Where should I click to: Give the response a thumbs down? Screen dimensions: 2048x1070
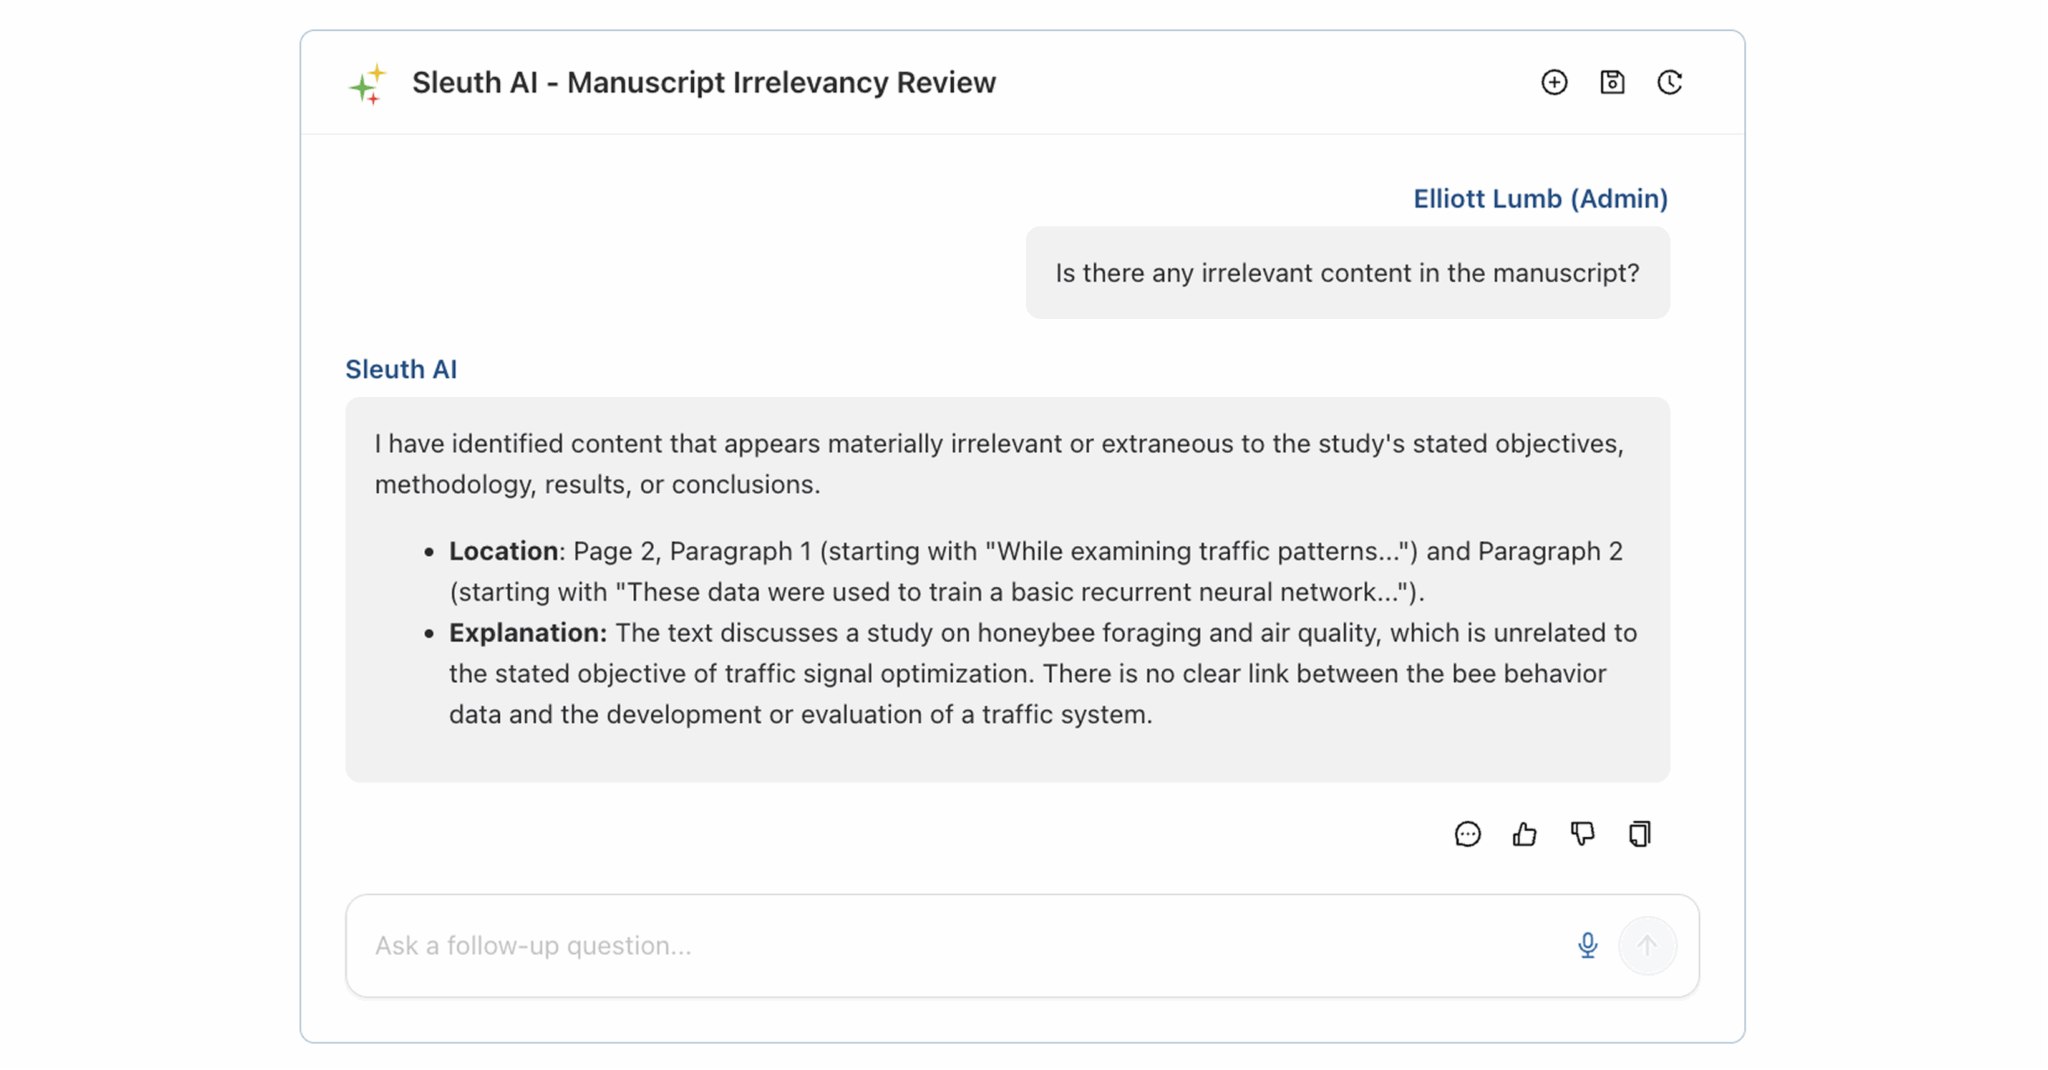pyautogui.click(x=1582, y=834)
